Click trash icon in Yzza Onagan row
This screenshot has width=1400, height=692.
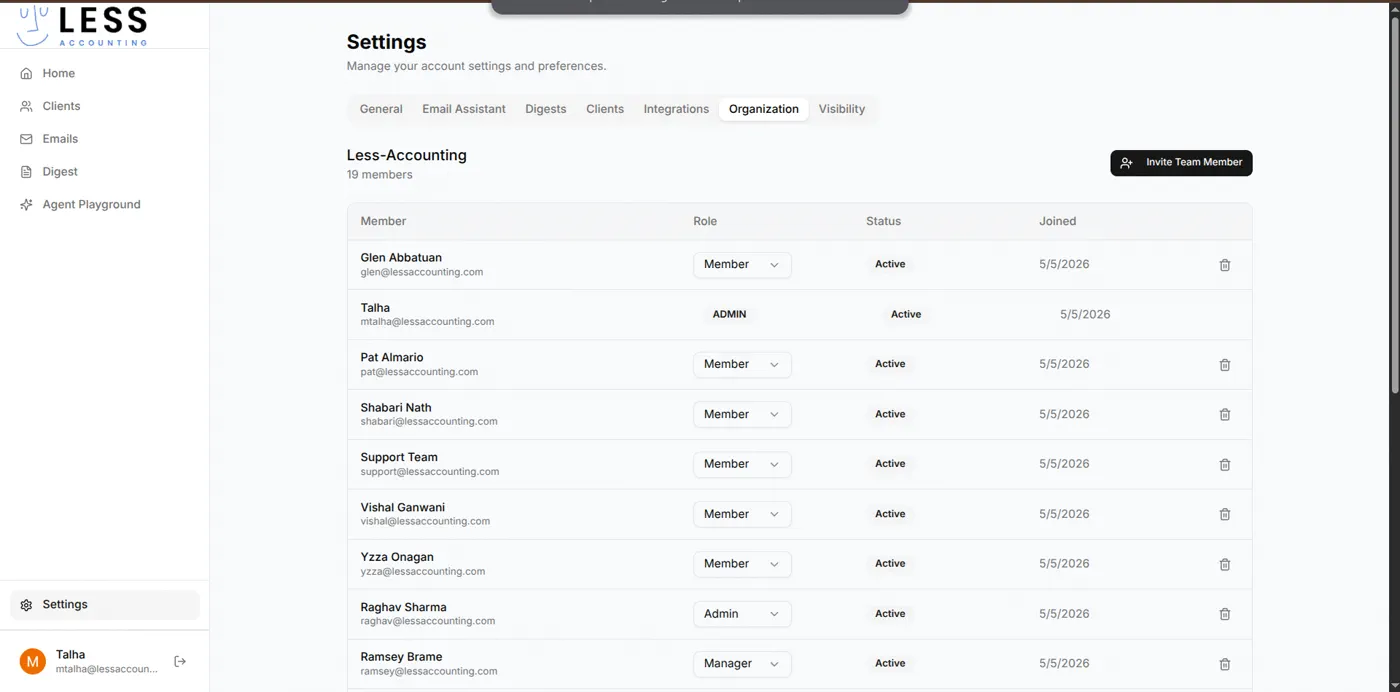click(1225, 564)
